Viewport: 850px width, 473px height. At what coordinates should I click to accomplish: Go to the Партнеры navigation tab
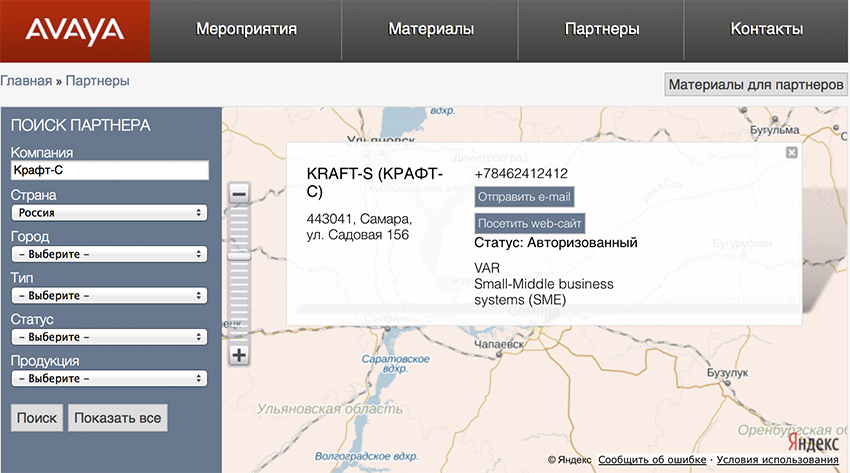coord(602,29)
